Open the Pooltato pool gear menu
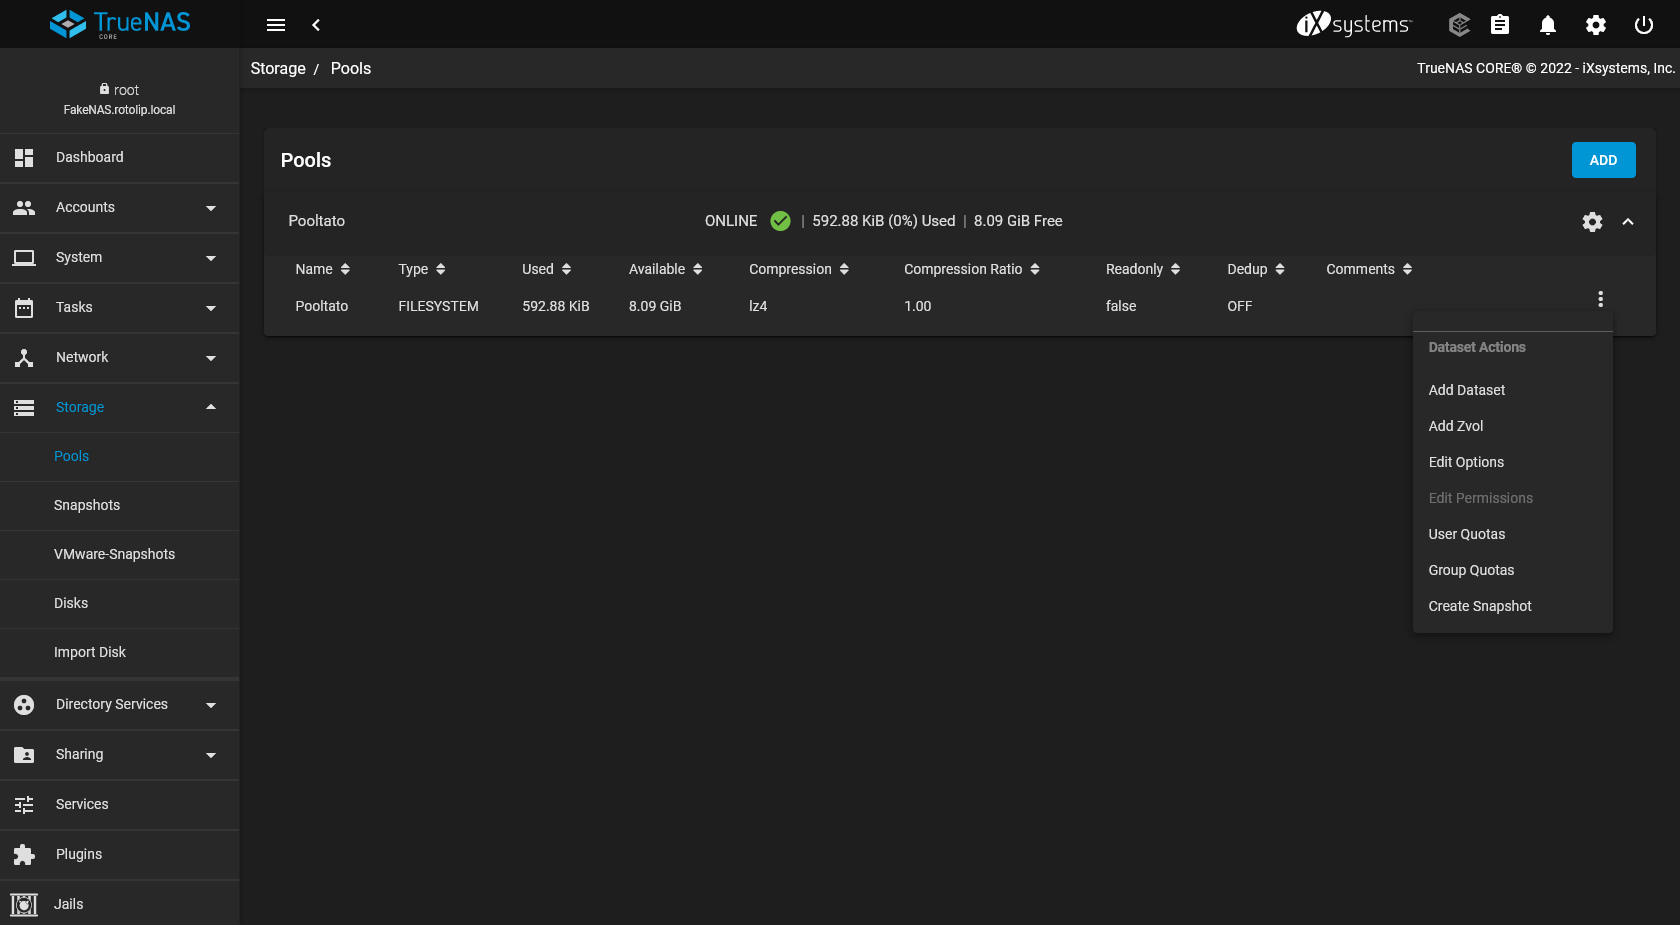 click(x=1592, y=222)
